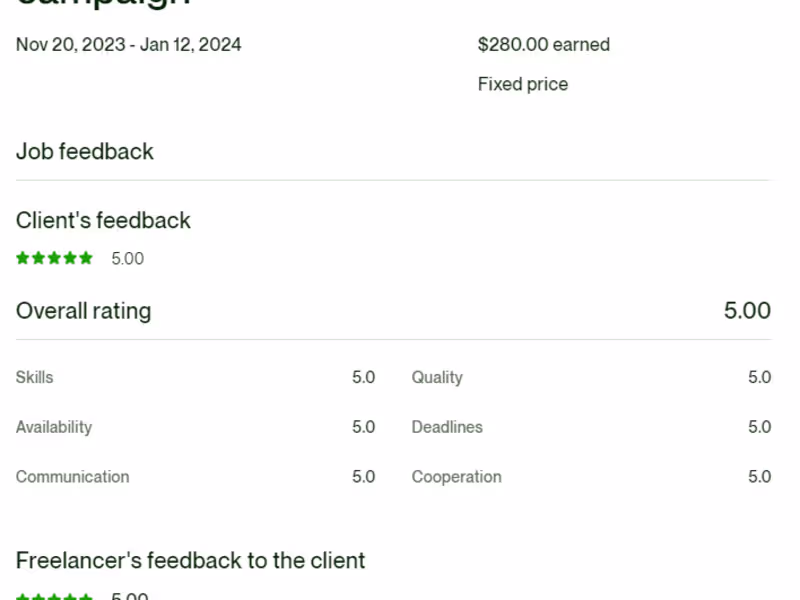Viewport: 800px width, 600px height.
Task: Click the Cooperation rating label
Action: pos(457,477)
